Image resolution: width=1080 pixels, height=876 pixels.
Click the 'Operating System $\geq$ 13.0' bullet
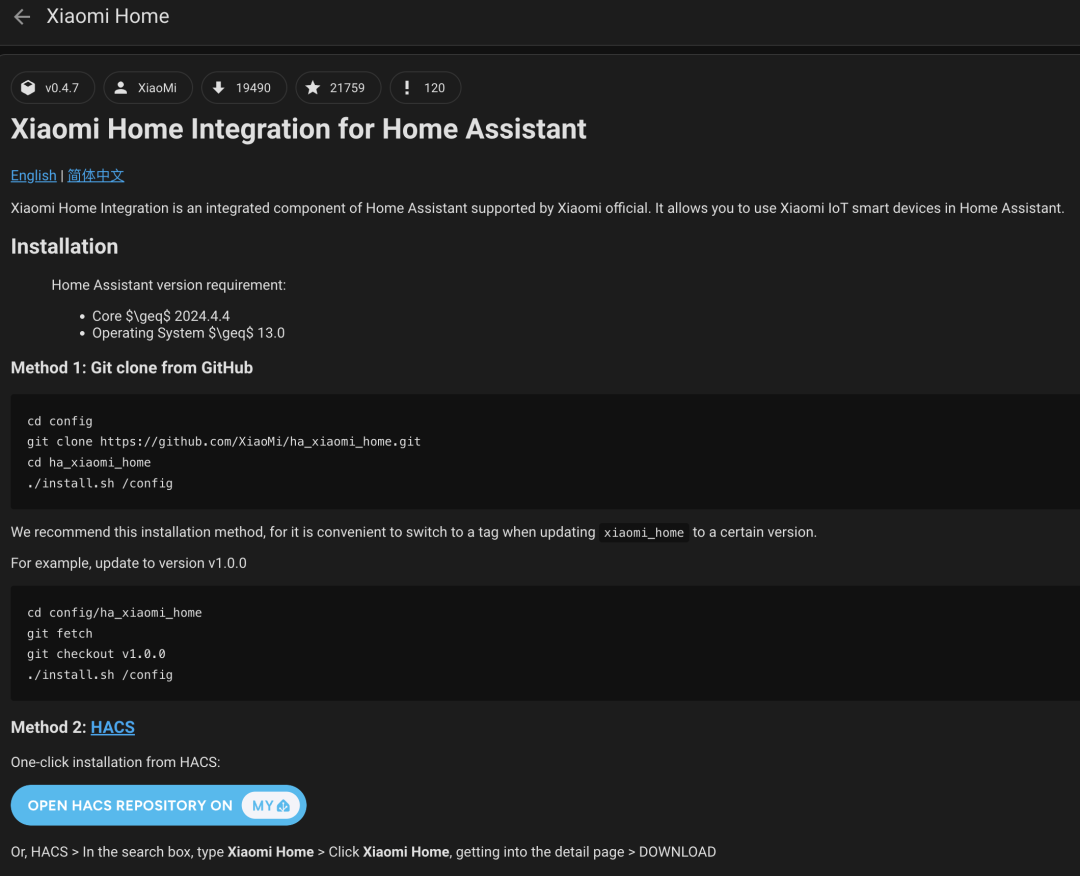pos(189,333)
